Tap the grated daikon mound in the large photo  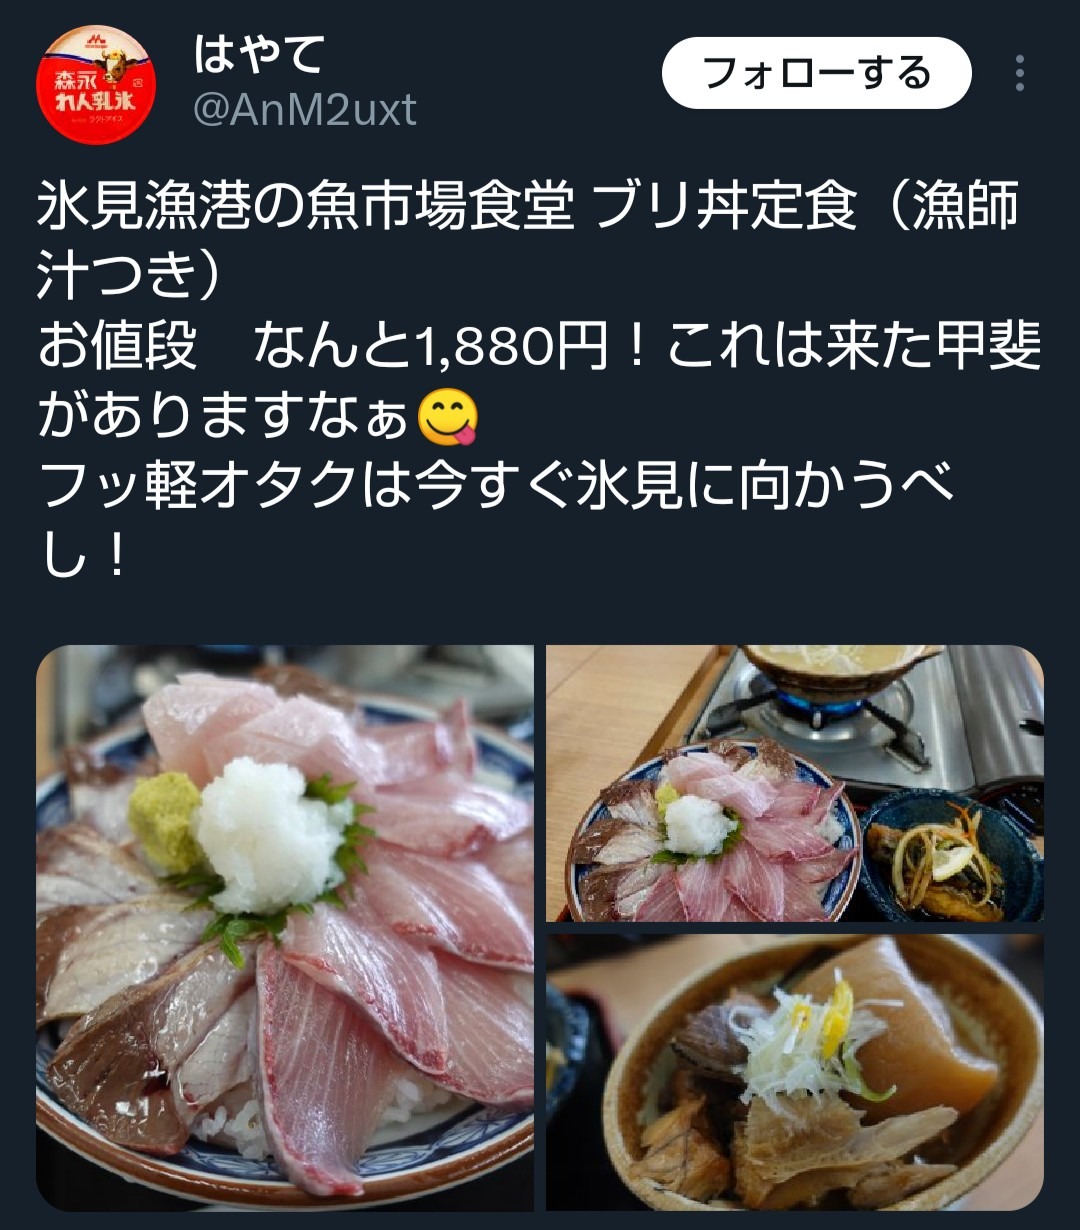270,834
